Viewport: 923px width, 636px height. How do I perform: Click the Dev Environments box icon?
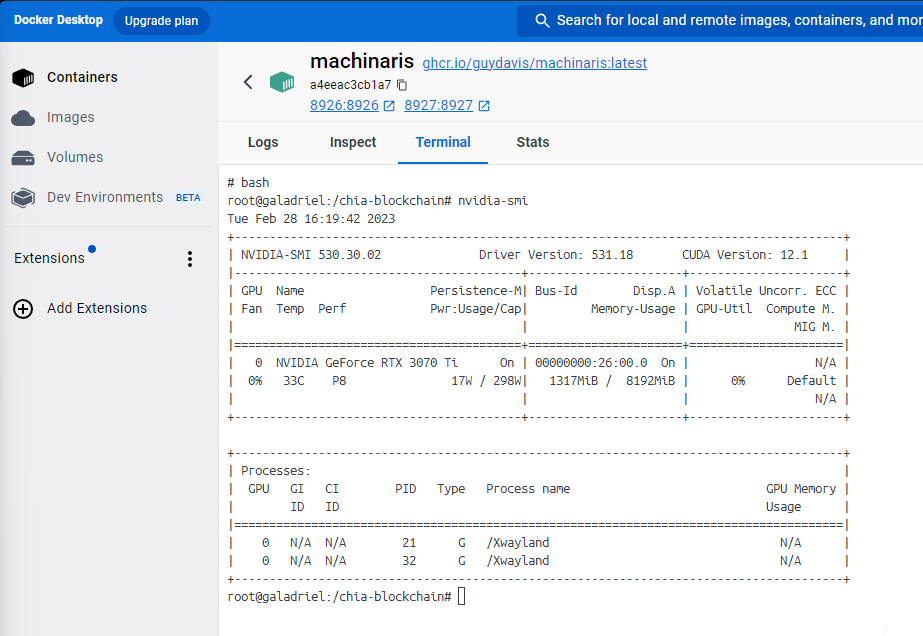click(x=23, y=197)
